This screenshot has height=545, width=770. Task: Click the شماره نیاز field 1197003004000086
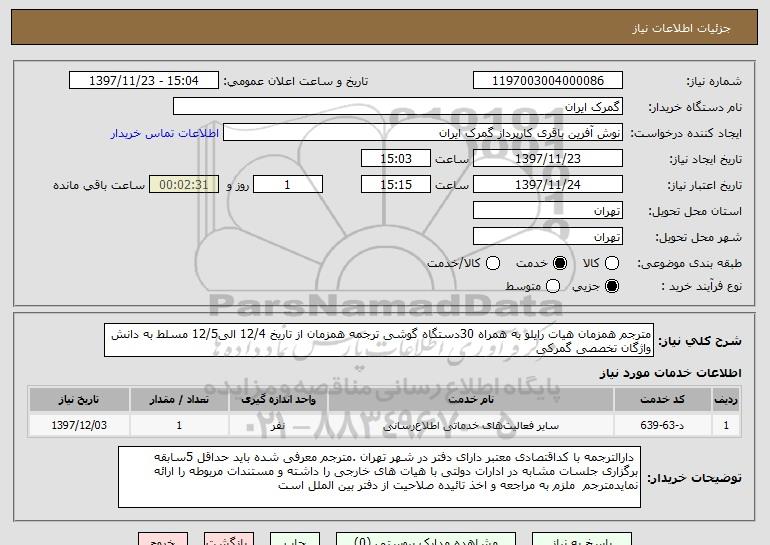click(548, 81)
